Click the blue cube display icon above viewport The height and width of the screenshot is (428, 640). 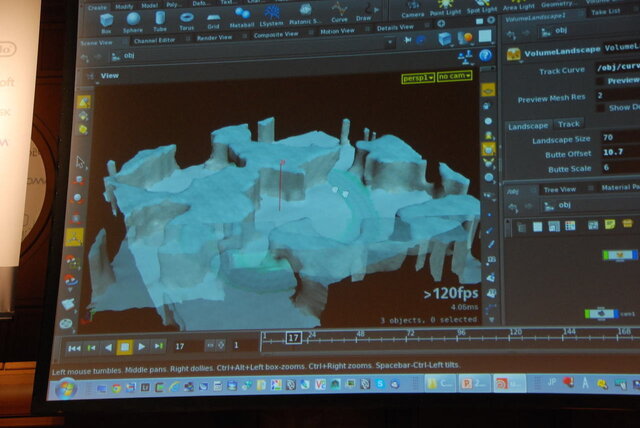(445, 39)
